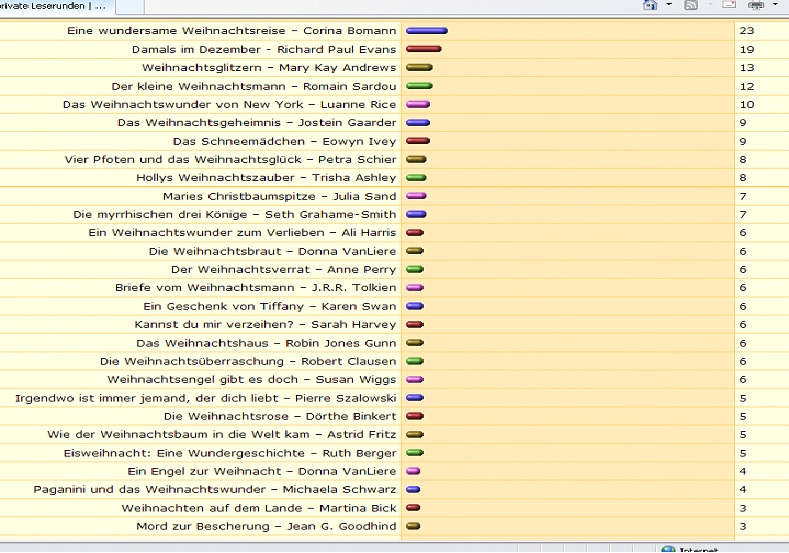Click the Print printer icon
This screenshot has width=789, height=553.
point(757,5)
